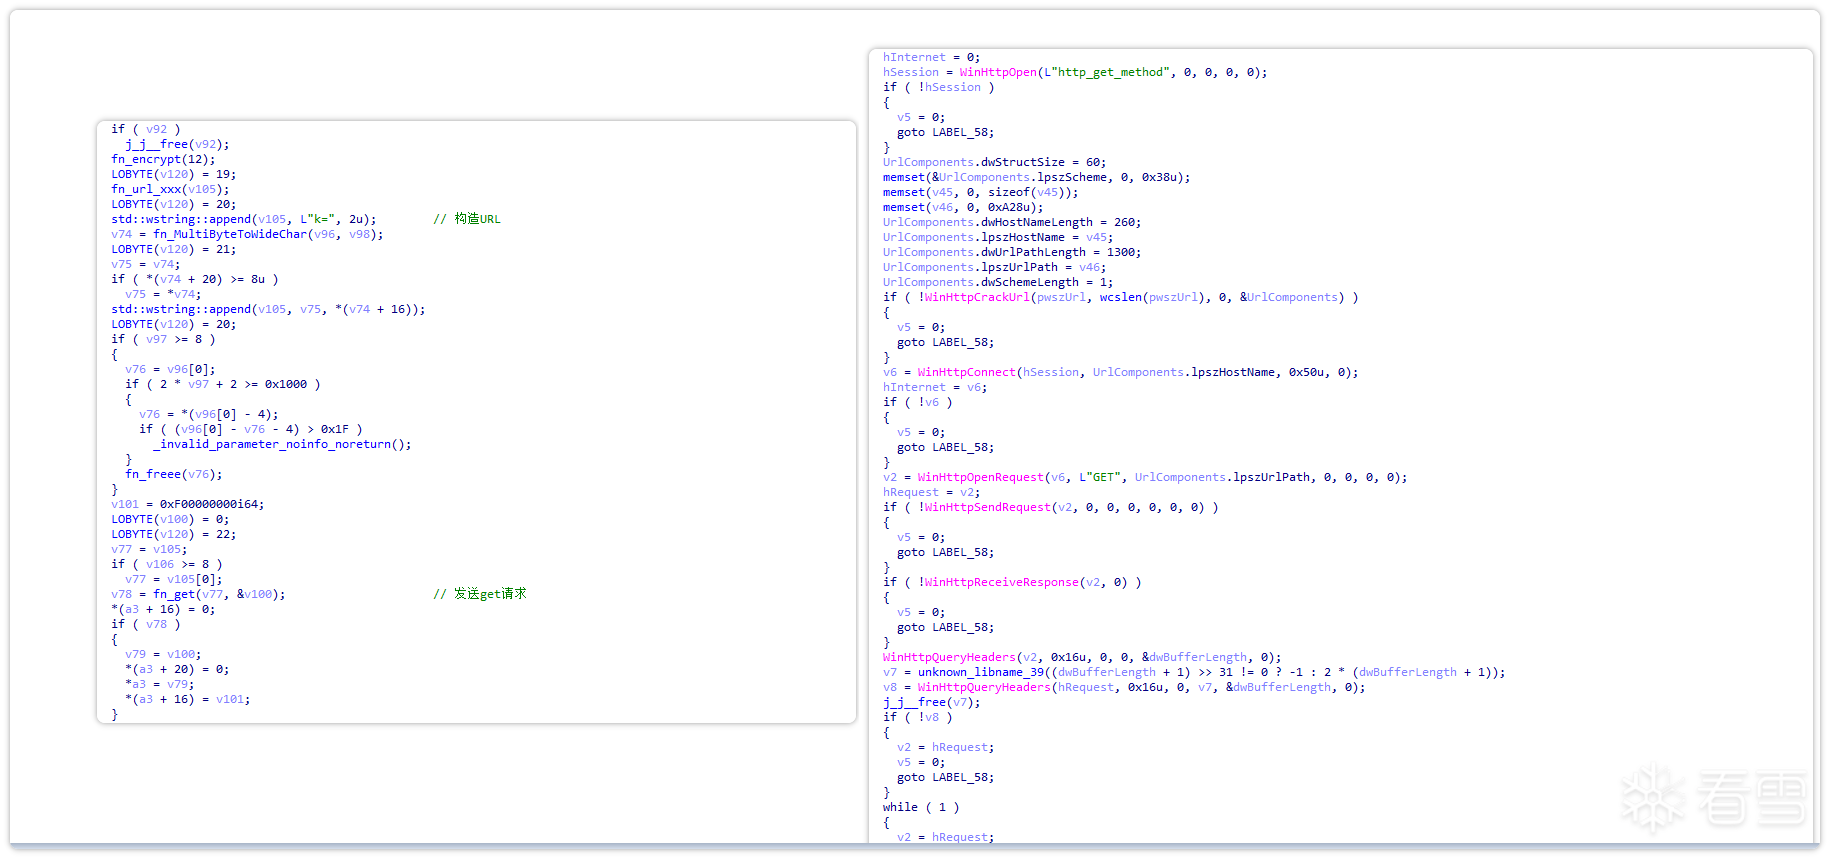Select the memset lpszScheme 0x38u line
This screenshot has height=859, width=1830.
[x=1037, y=177]
